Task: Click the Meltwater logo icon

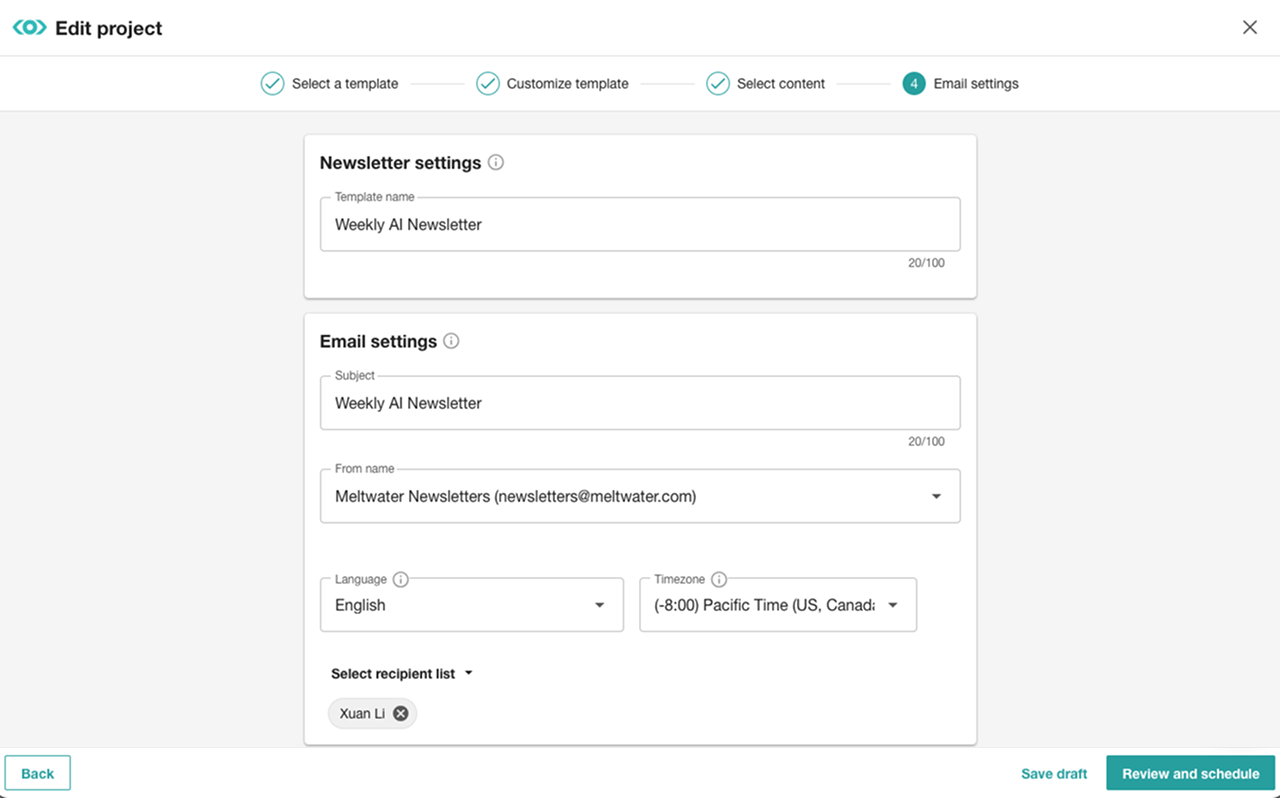Action: click(x=28, y=27)
